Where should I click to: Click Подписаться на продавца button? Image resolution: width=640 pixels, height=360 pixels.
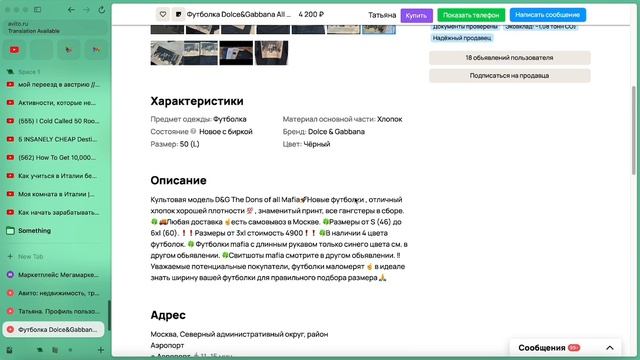[509, 76]
